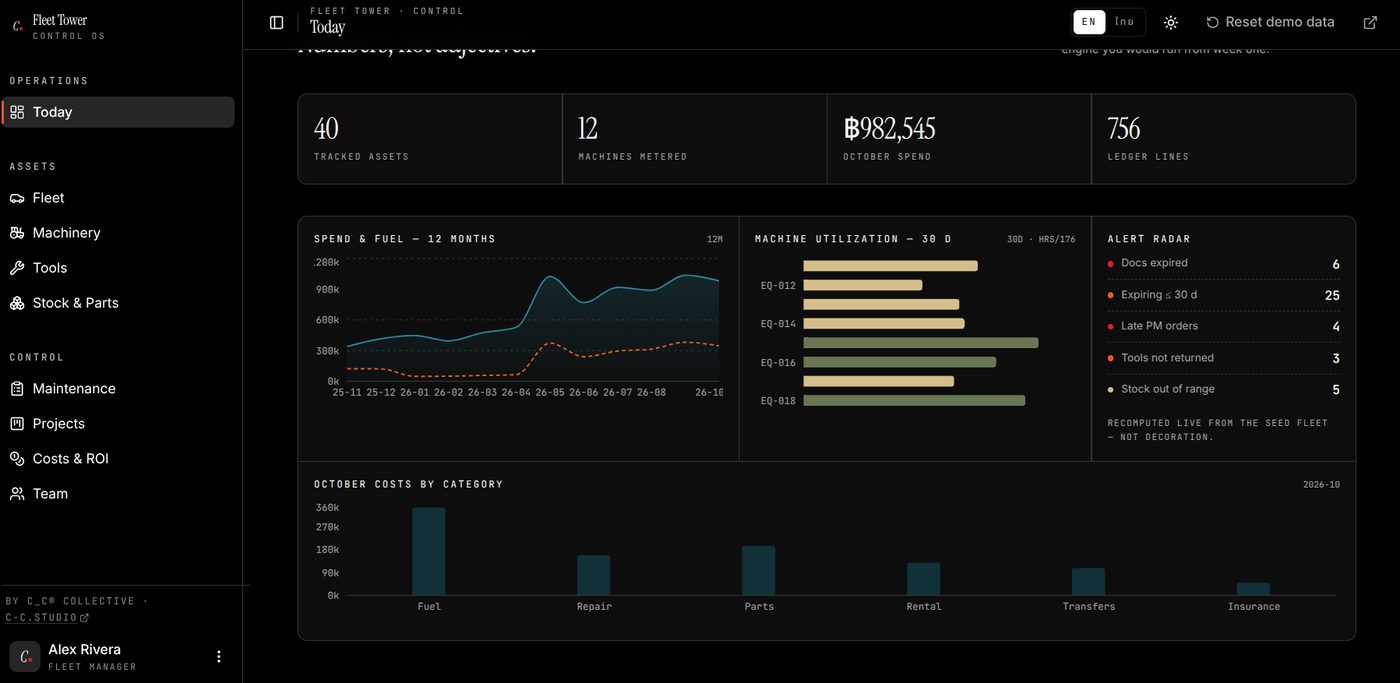Click the October Costs by Category heading
Image resolution: width=1400 pixels, height=683 pixels.
coord(408,484)
